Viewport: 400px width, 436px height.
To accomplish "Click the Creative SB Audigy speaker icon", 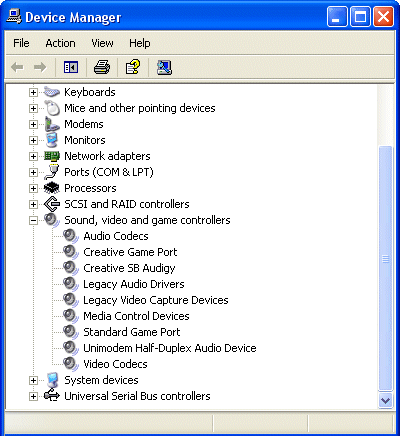I will (x=71, y=268).
